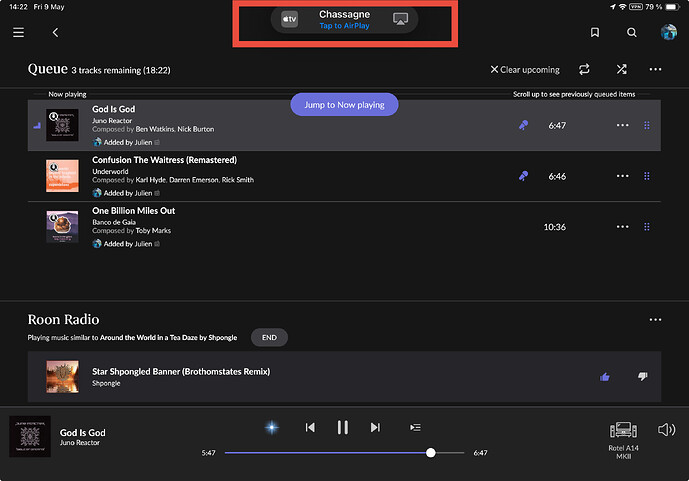This screenshot has width=689, height=481.
Task: Open Rotel A14 MKII zone picker
Action: [x=623, y=440]
